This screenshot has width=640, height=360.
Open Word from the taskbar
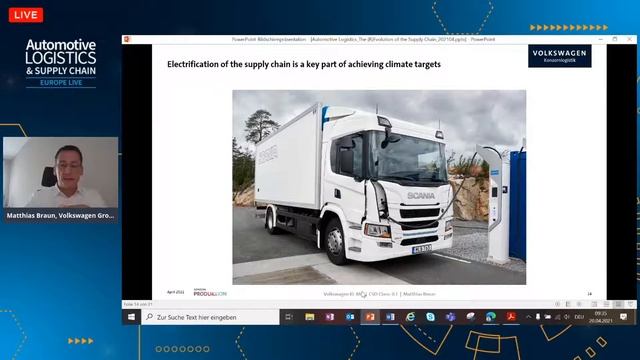pyautogui.click(x=390, y=317)
